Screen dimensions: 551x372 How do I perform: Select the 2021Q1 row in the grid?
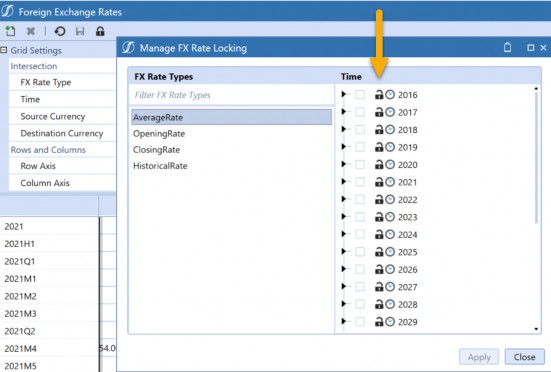(x=49, y=261)
